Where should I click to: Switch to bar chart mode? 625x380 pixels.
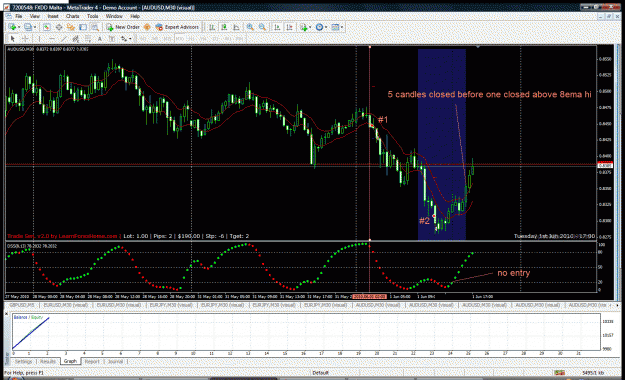pyautogui.click(x=212, y=27)
